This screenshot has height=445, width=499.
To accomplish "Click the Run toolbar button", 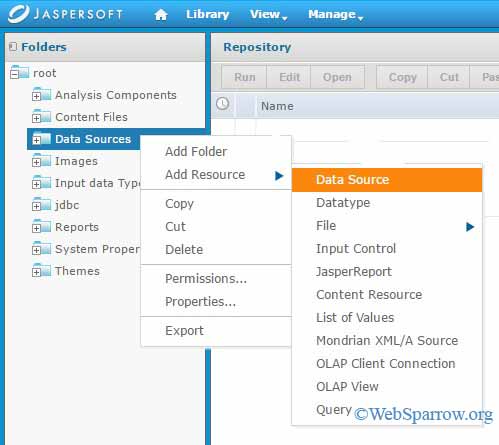I will tap(245, 77).
